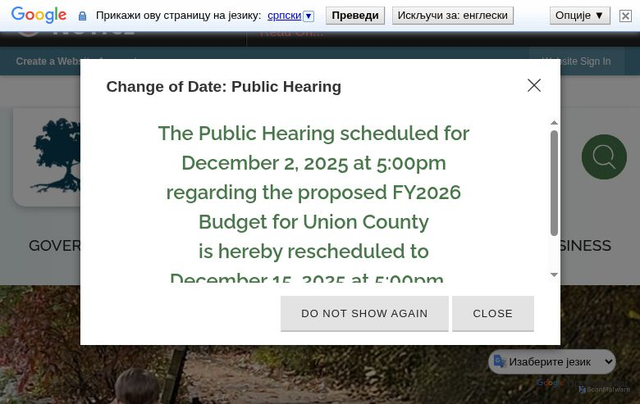Expand the Опције menu
The width and height of the screenshot is (640, 404).
[580, 16]
